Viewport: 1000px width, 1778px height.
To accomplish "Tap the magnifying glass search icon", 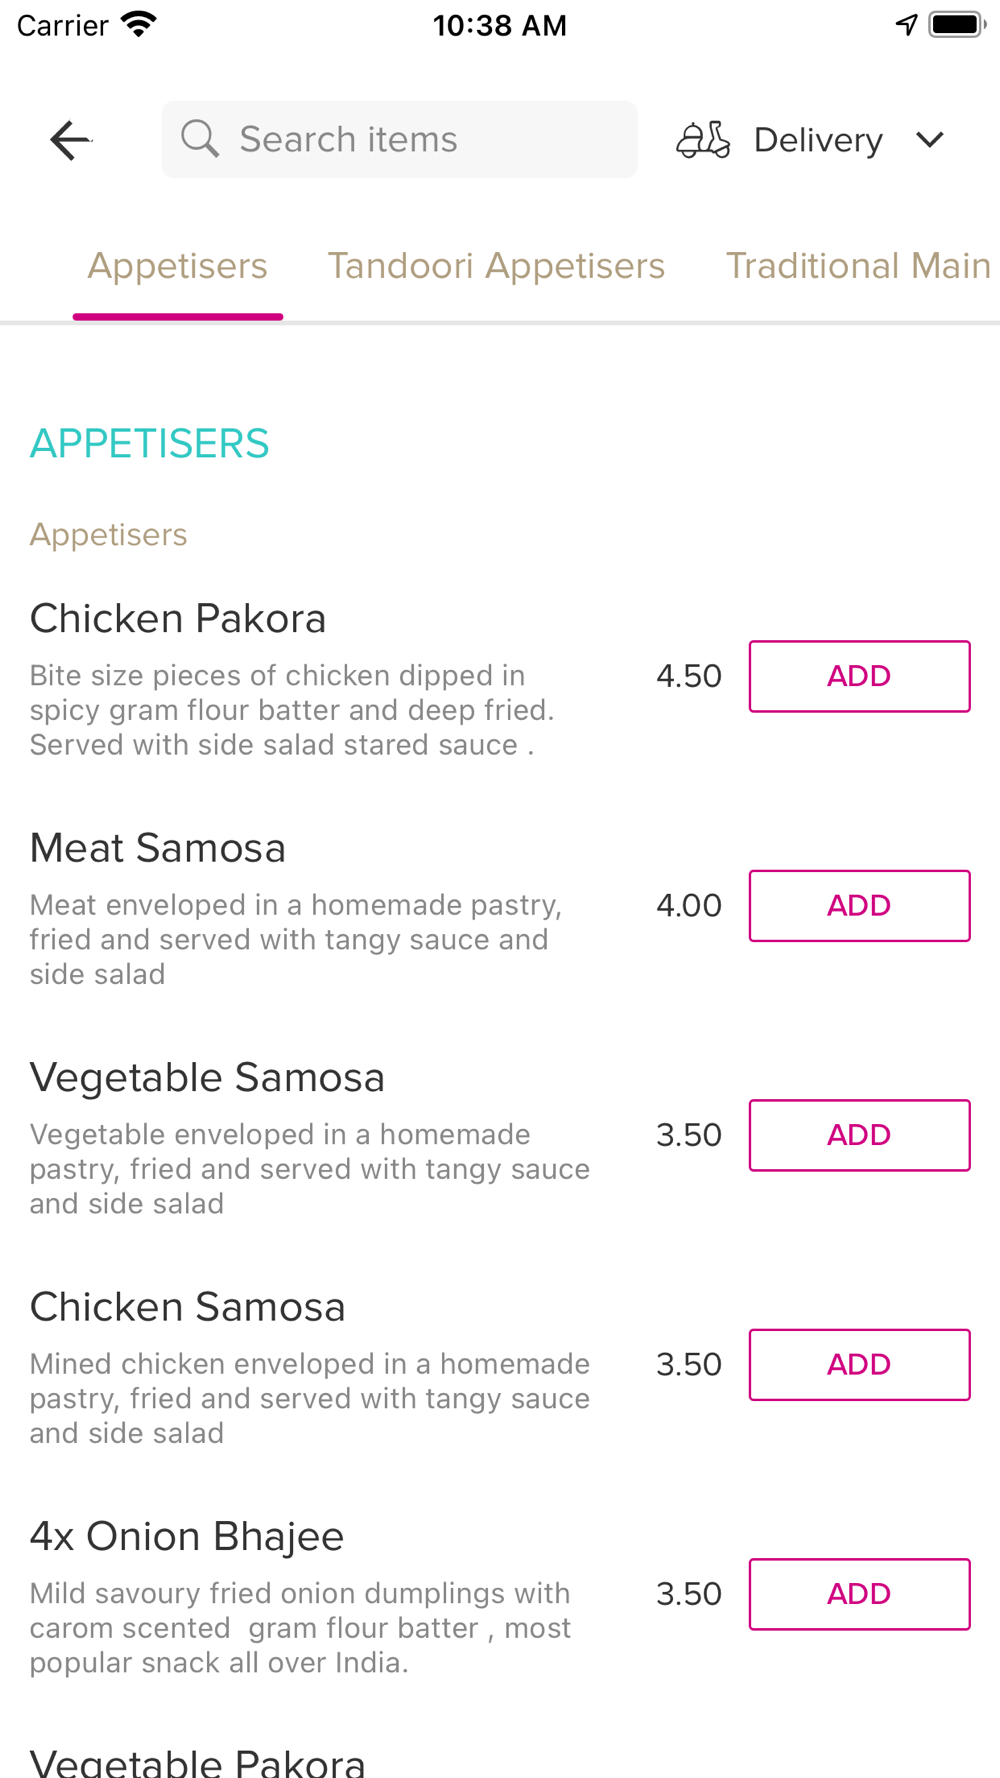I will pyautogui.click(x=200, y=139).
